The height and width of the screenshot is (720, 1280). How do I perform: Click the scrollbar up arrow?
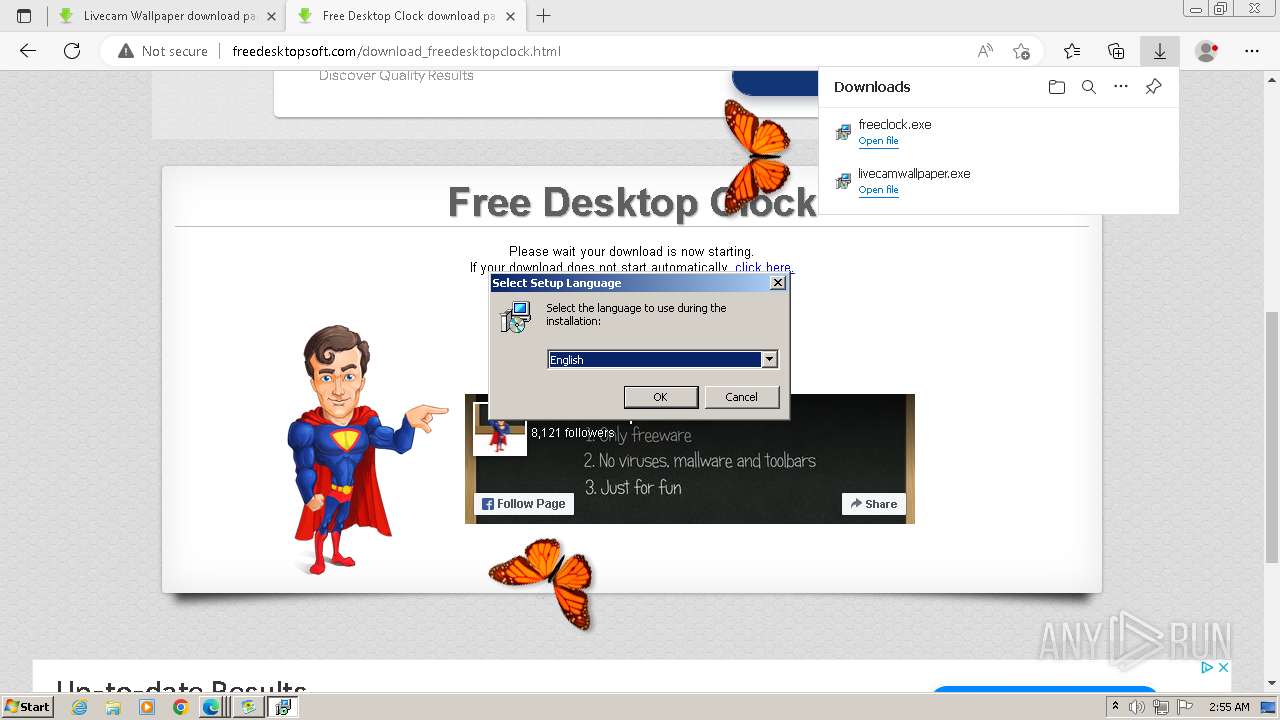tap(1272, 78)
